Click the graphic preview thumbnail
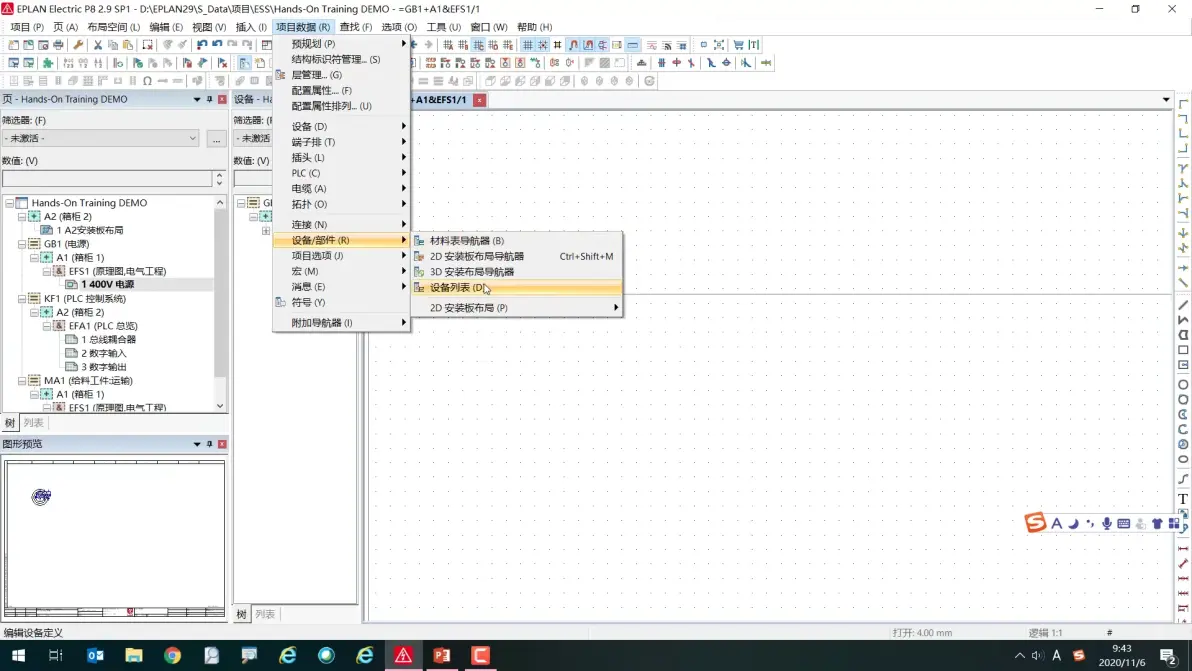Screen dimensions: 1192x671 tap(115, 539)
